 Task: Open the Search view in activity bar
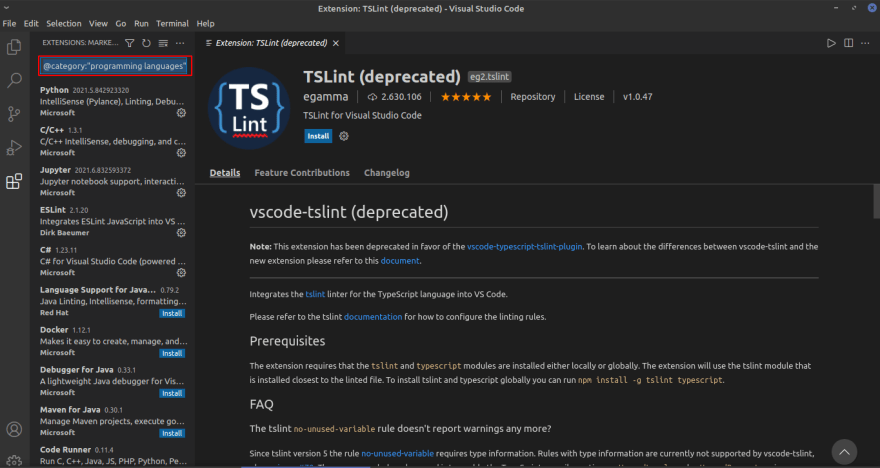pos(14,80)
